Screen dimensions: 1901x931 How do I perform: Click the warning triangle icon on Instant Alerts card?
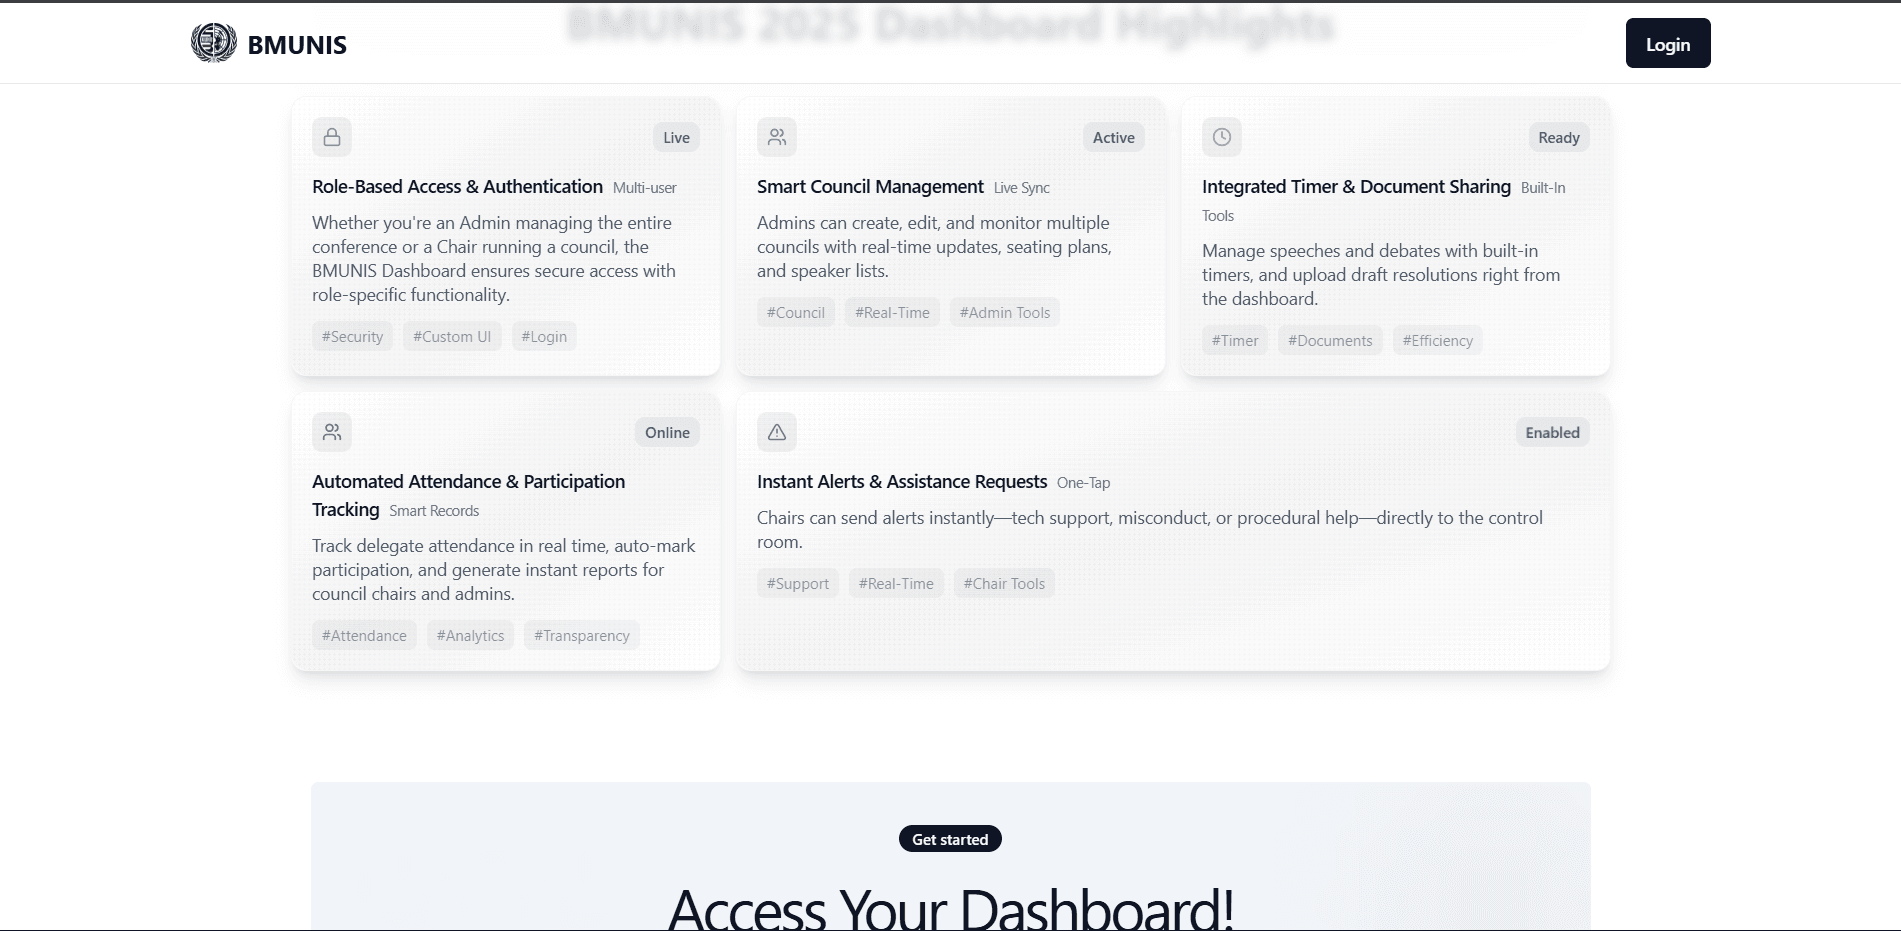pyautogui.click(x=777, y=432)
